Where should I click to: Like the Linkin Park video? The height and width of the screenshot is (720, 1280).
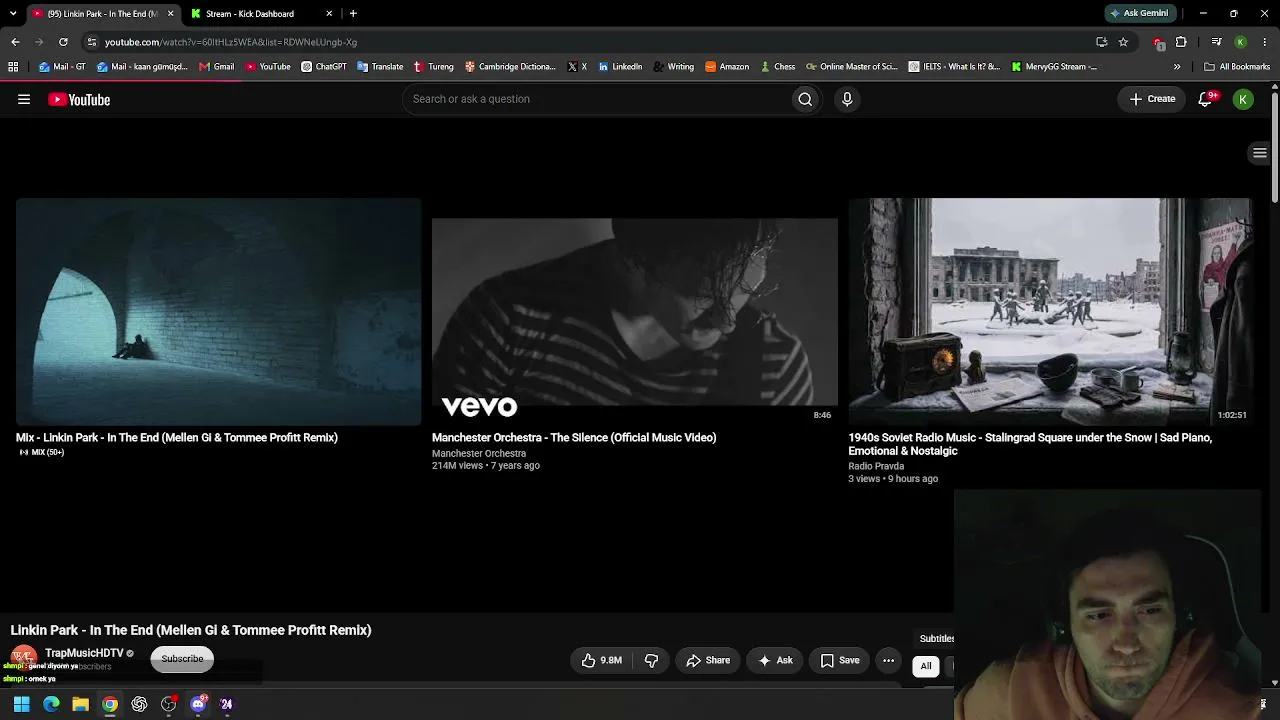[x=602, y=660]
